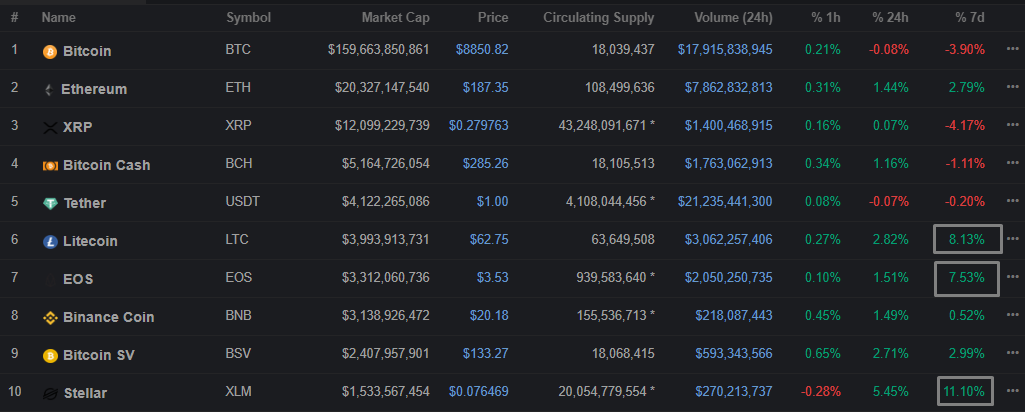Click Bitcoin volume $17,915,838,945
Screen dimensions: 1025x412
tap(725, 49)
